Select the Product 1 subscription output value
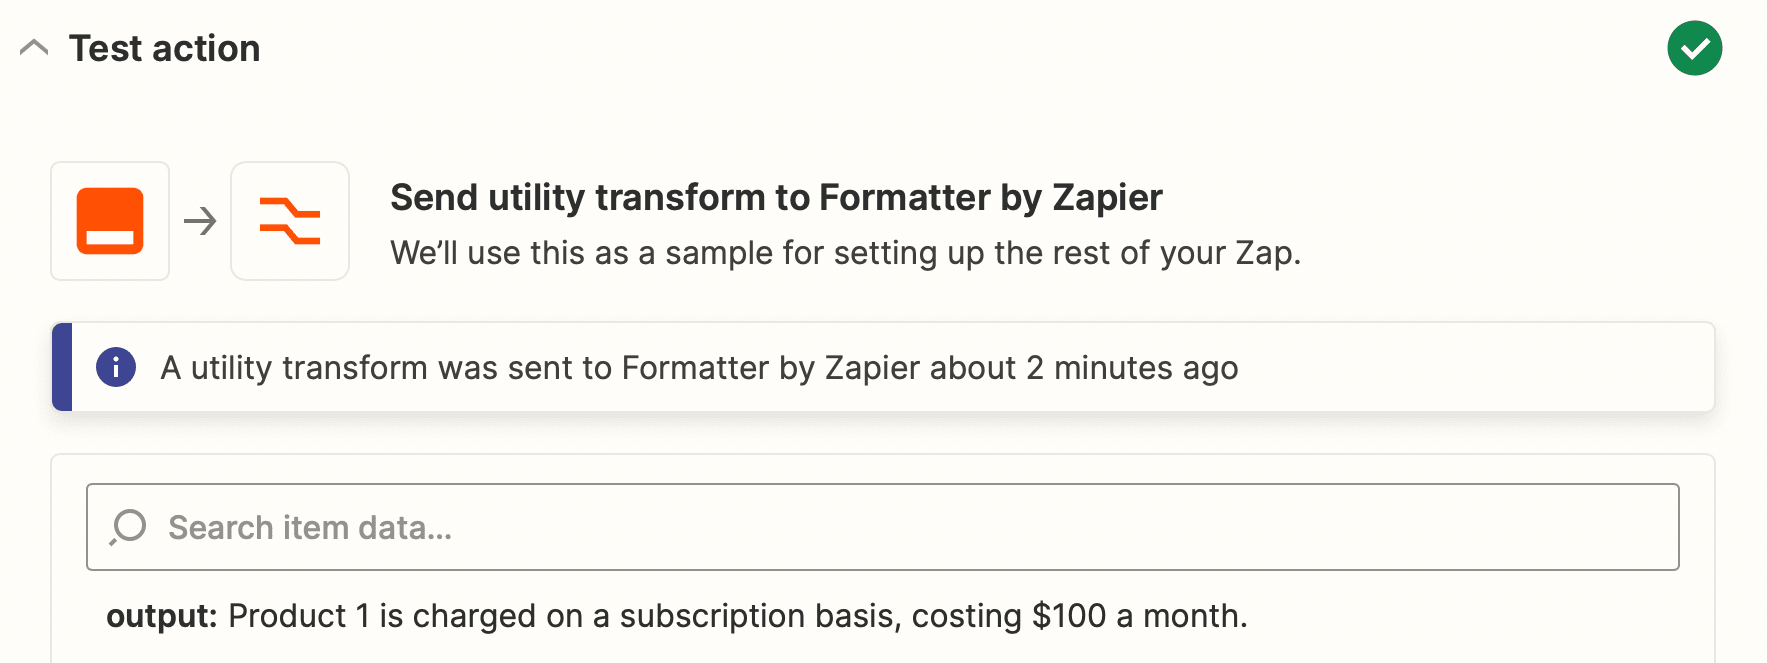The width and height of the screenshot is (1767, 663). pos(737,616)
